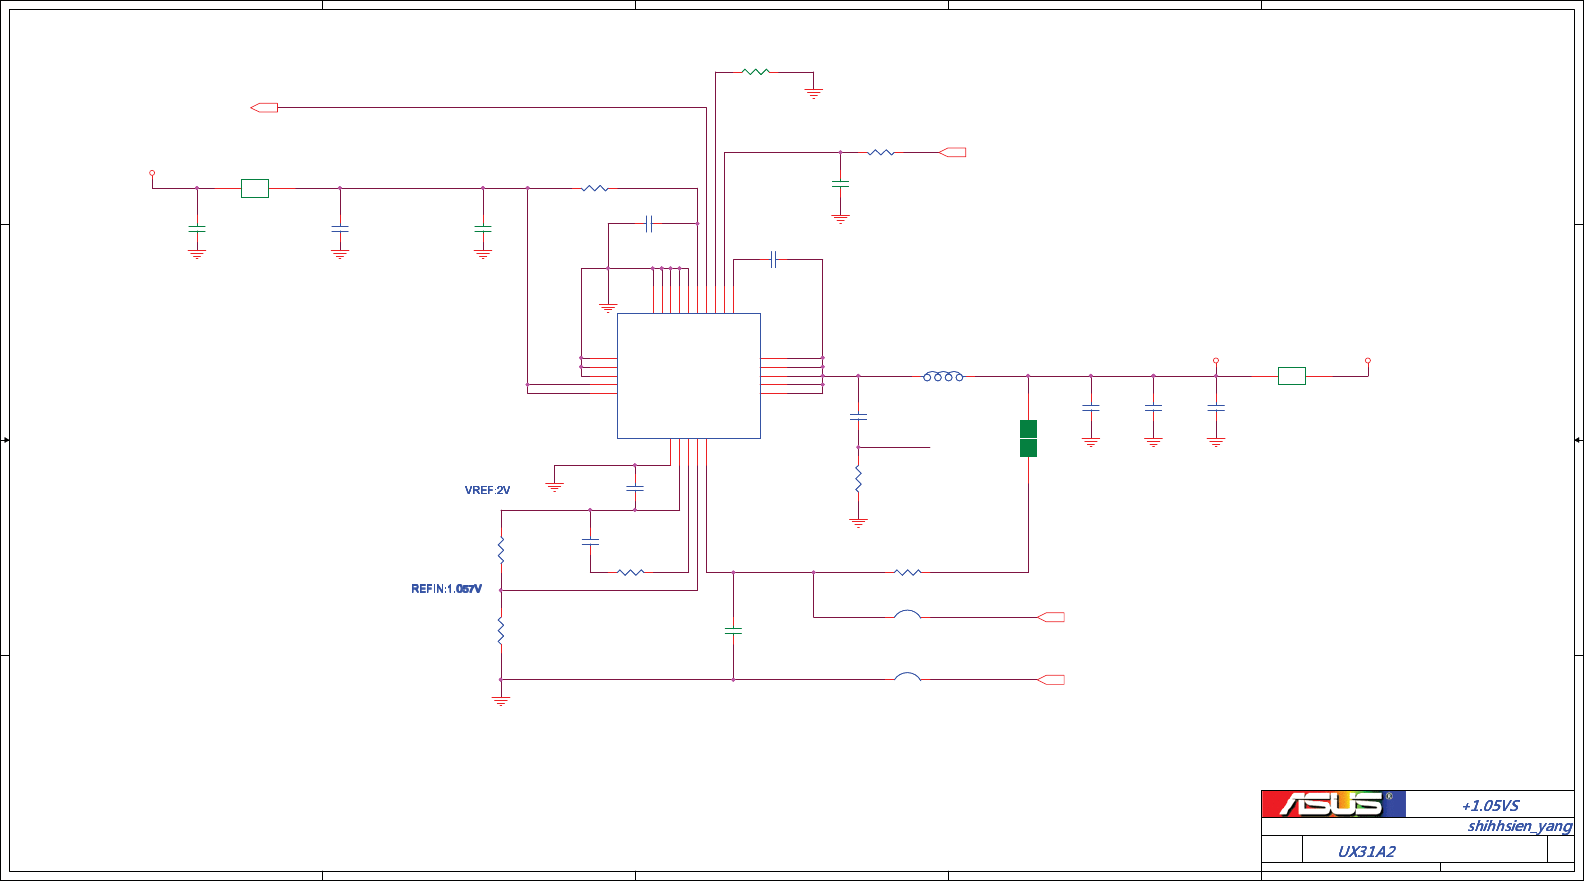Click the solid green component below the inductor line

coord(1028,438)
